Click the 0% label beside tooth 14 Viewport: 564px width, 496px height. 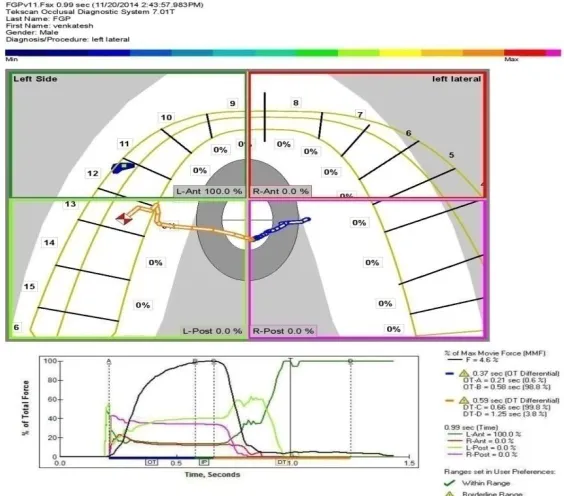155,263
